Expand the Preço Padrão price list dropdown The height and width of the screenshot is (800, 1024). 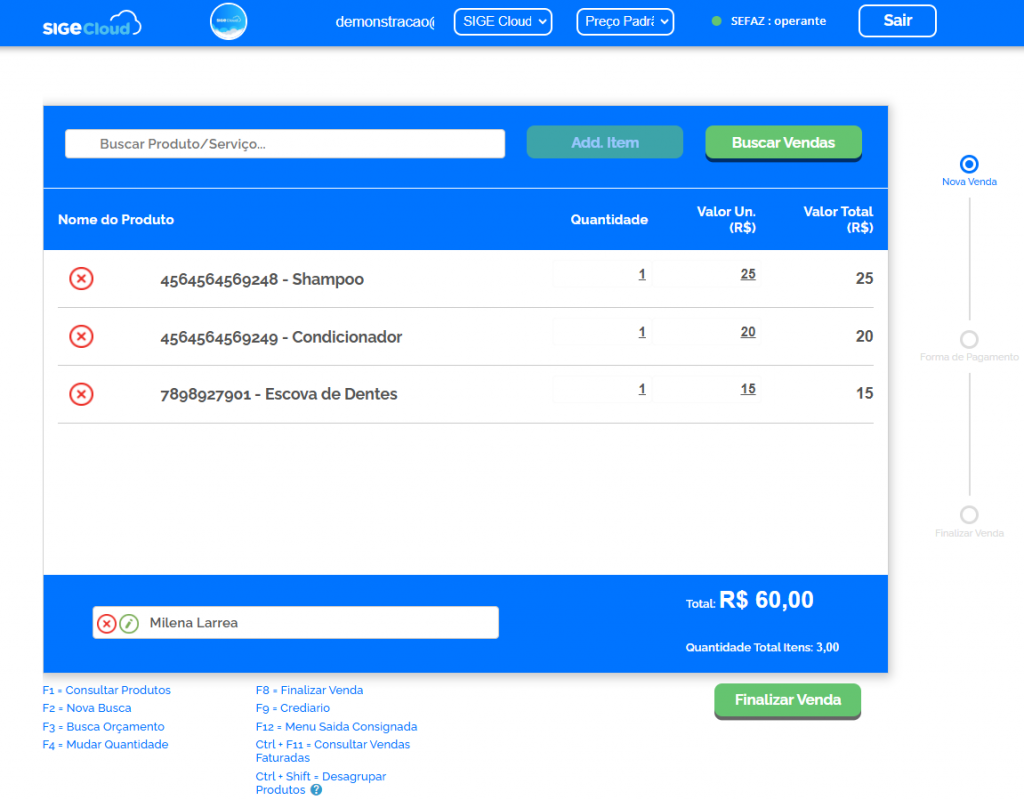pyautogui.click(x=625, y=22)
